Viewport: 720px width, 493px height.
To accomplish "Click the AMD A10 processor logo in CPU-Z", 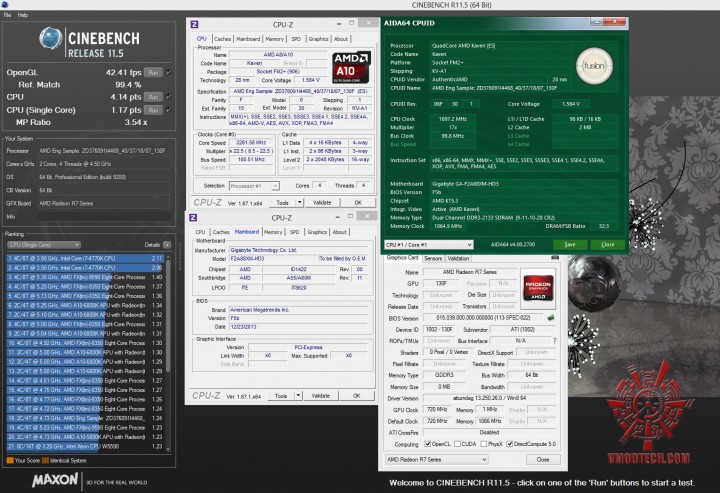I will pyautogui.click(x=351, y=67).
